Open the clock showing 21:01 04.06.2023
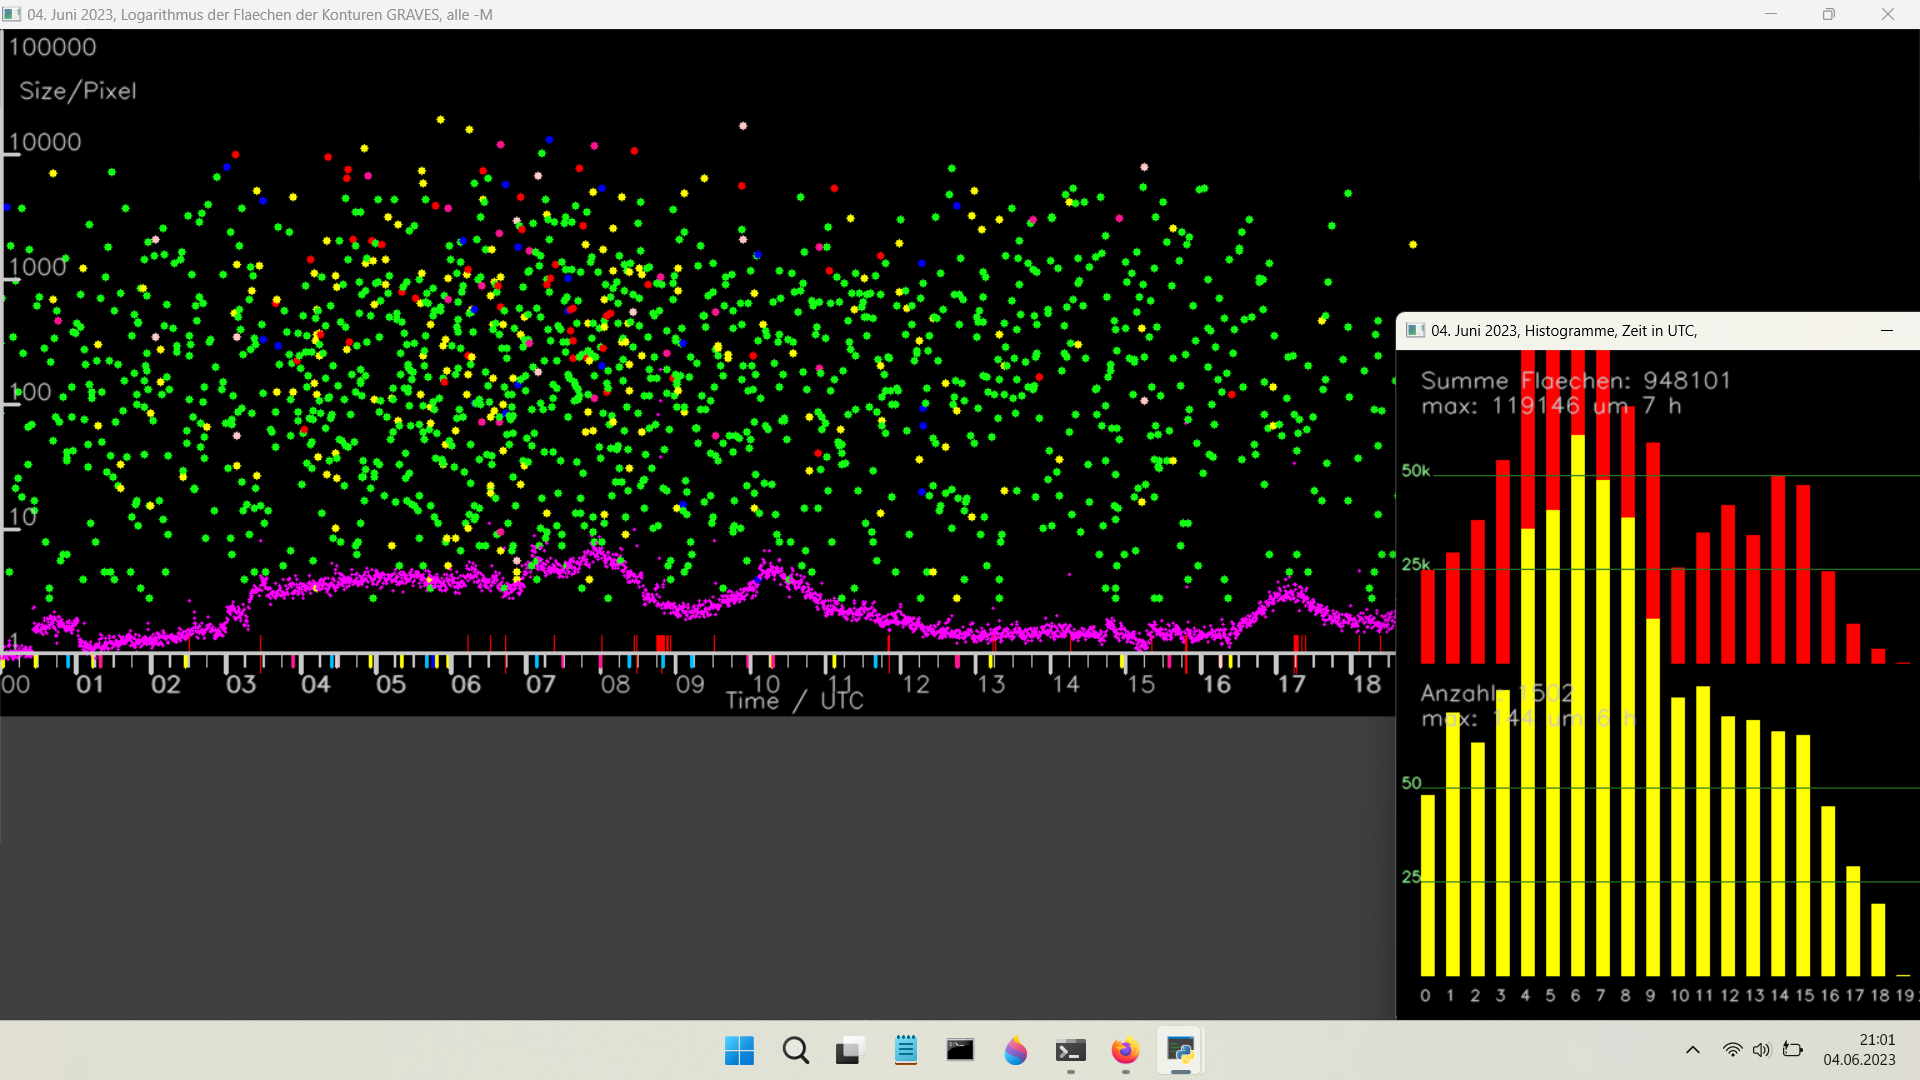Viewport: 1920px width, 1080px height. [1859, 1050]
